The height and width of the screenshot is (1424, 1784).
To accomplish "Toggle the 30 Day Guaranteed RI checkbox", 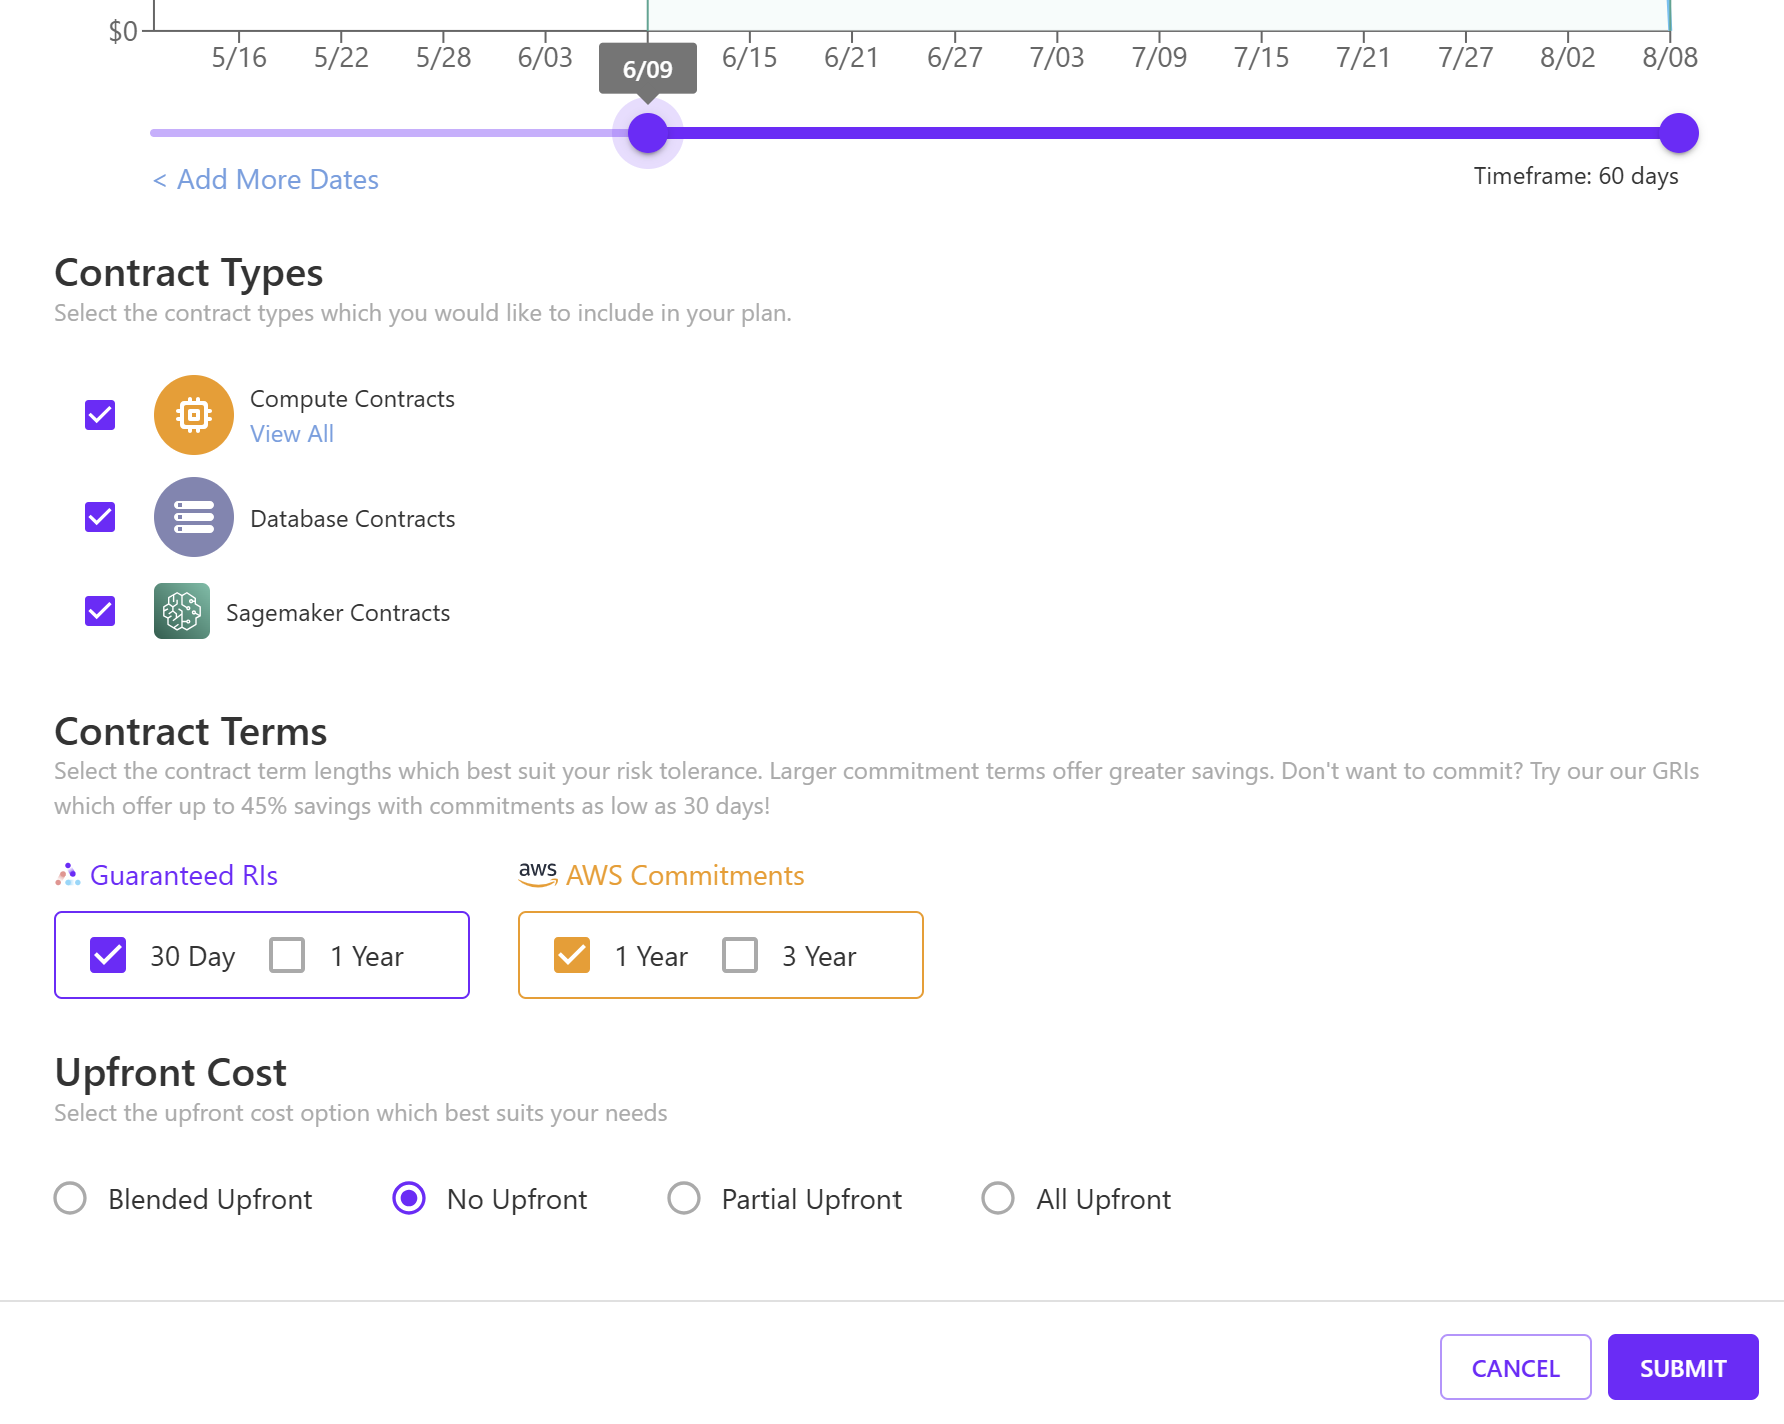I will click(x=108, y=955).
